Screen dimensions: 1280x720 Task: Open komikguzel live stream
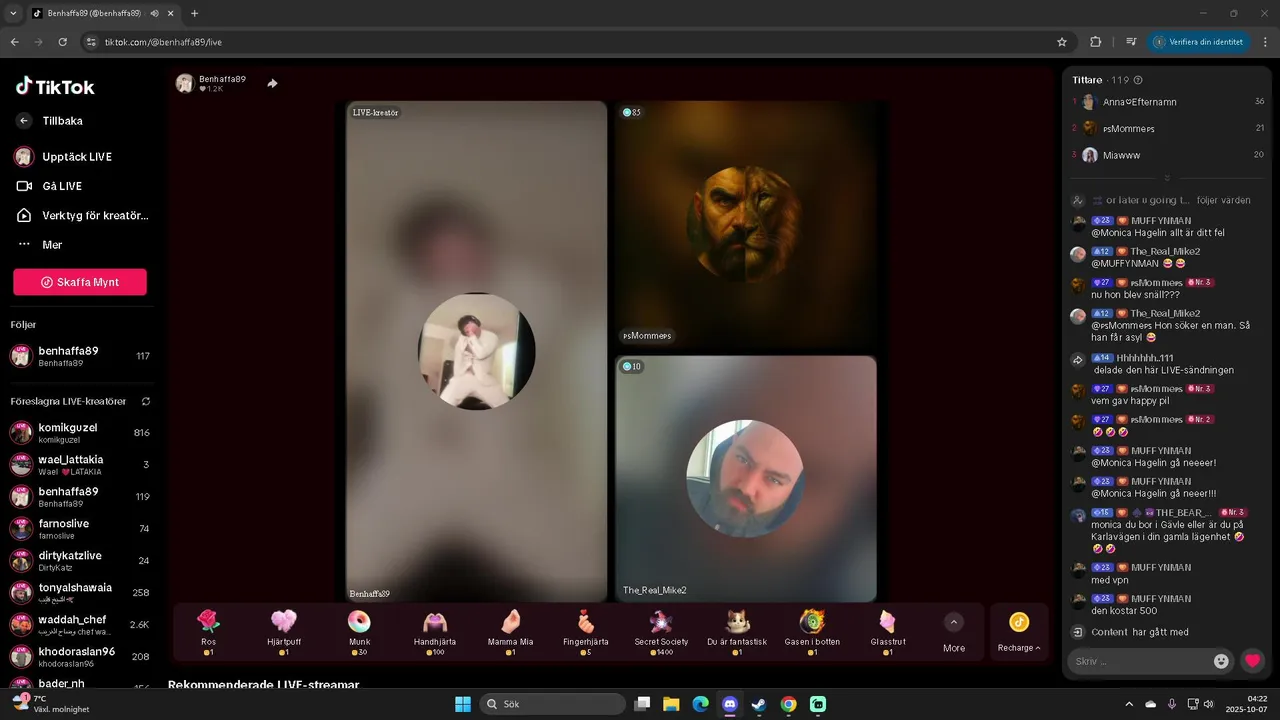click(80, 432)
